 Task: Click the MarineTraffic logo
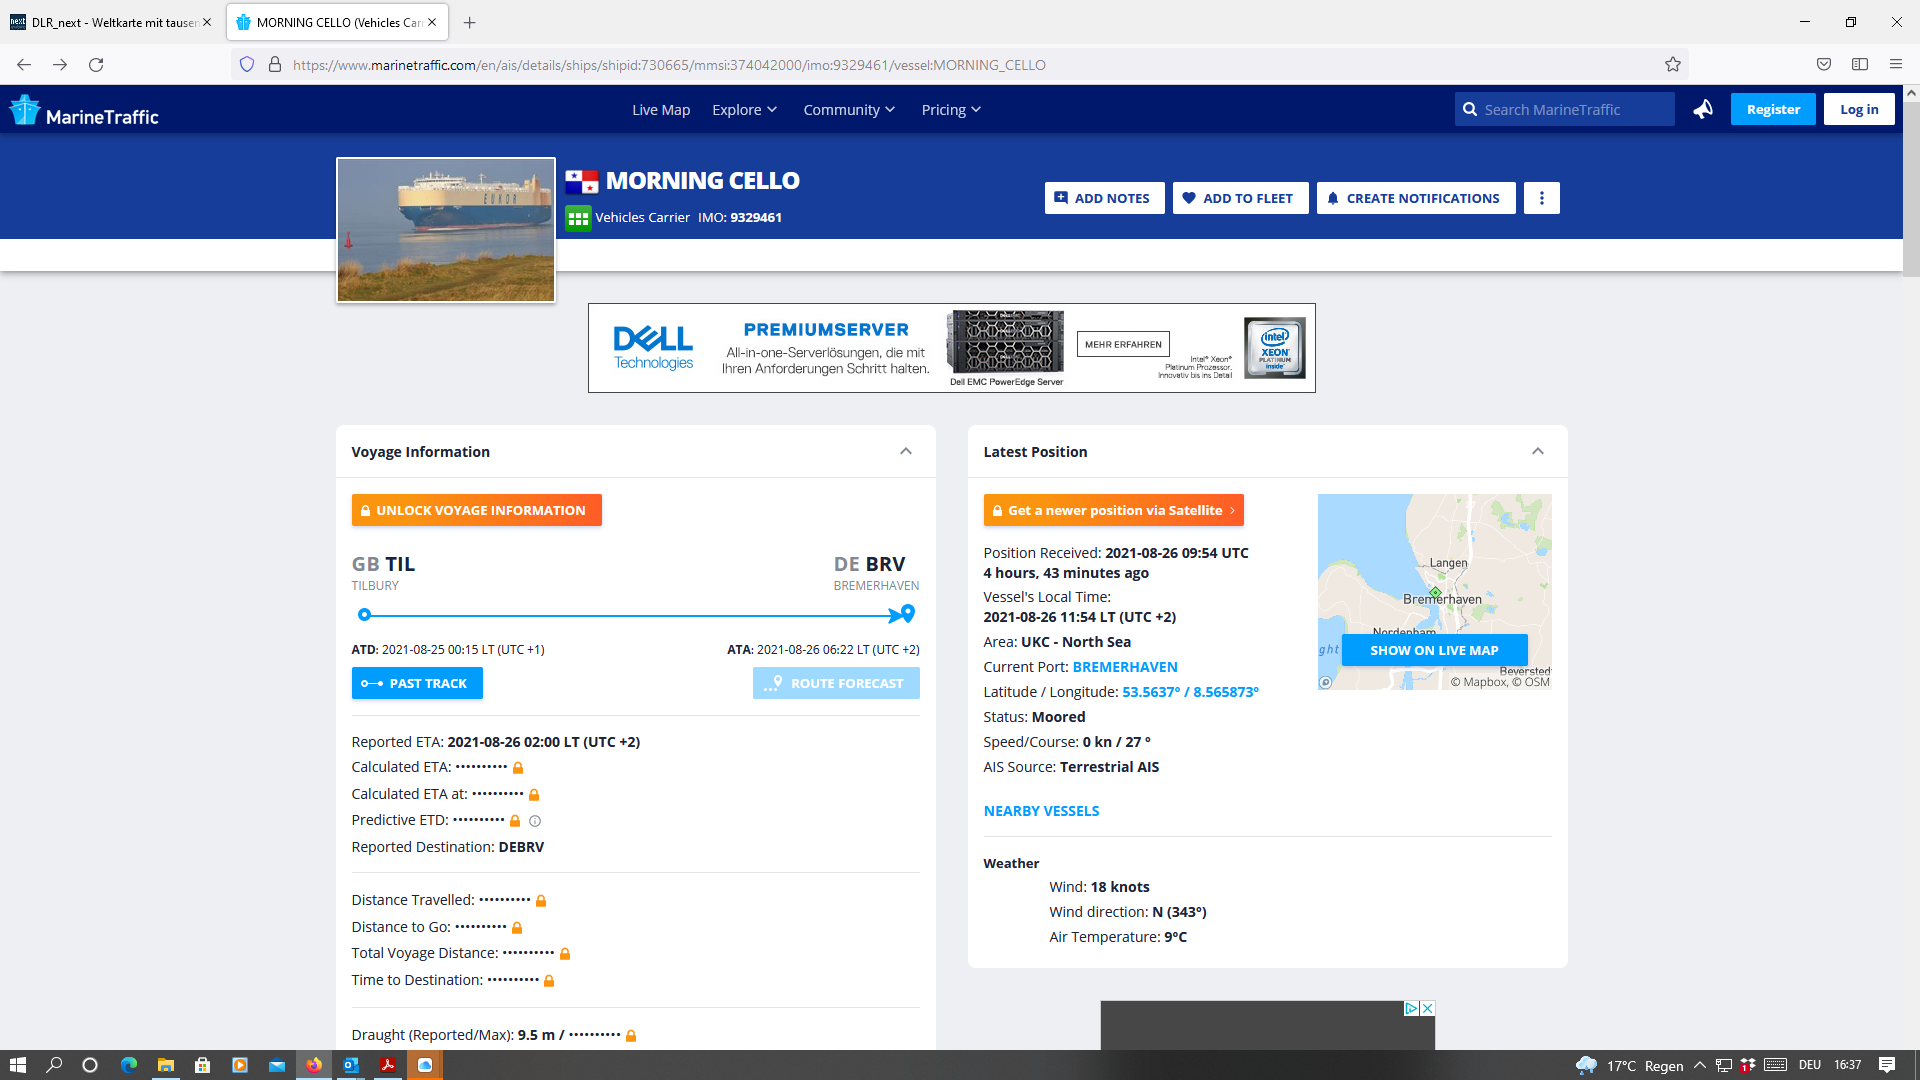pyautogui.click(x=85, y=110)
